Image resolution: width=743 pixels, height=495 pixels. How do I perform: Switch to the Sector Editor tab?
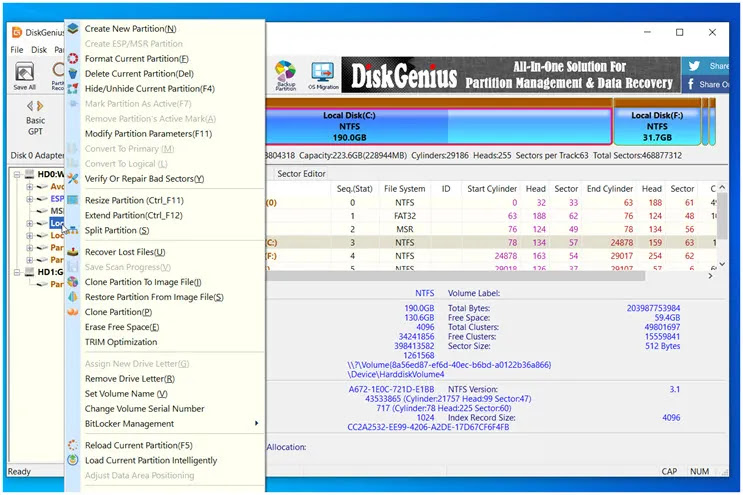pyautogui.click(x=301, y=174)
